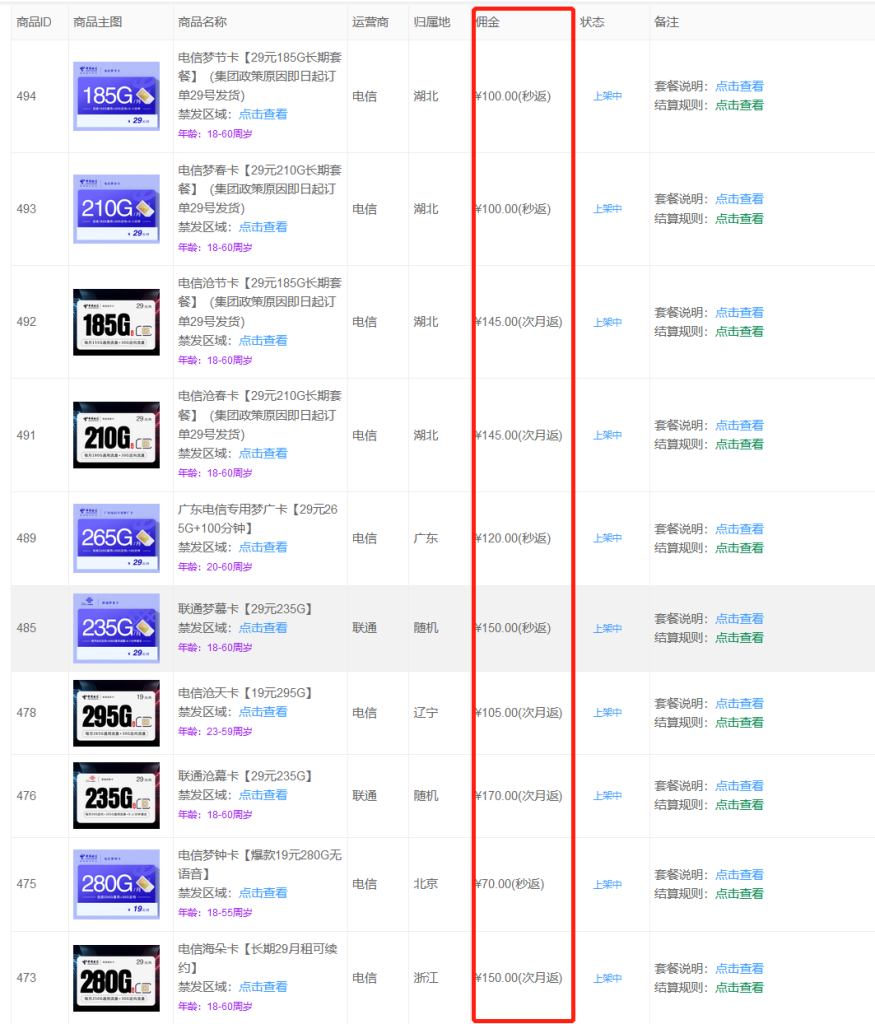The image size is (875, 1024).
Task: Open the 280G thumbnail for product 475
Action: (116, 884)
